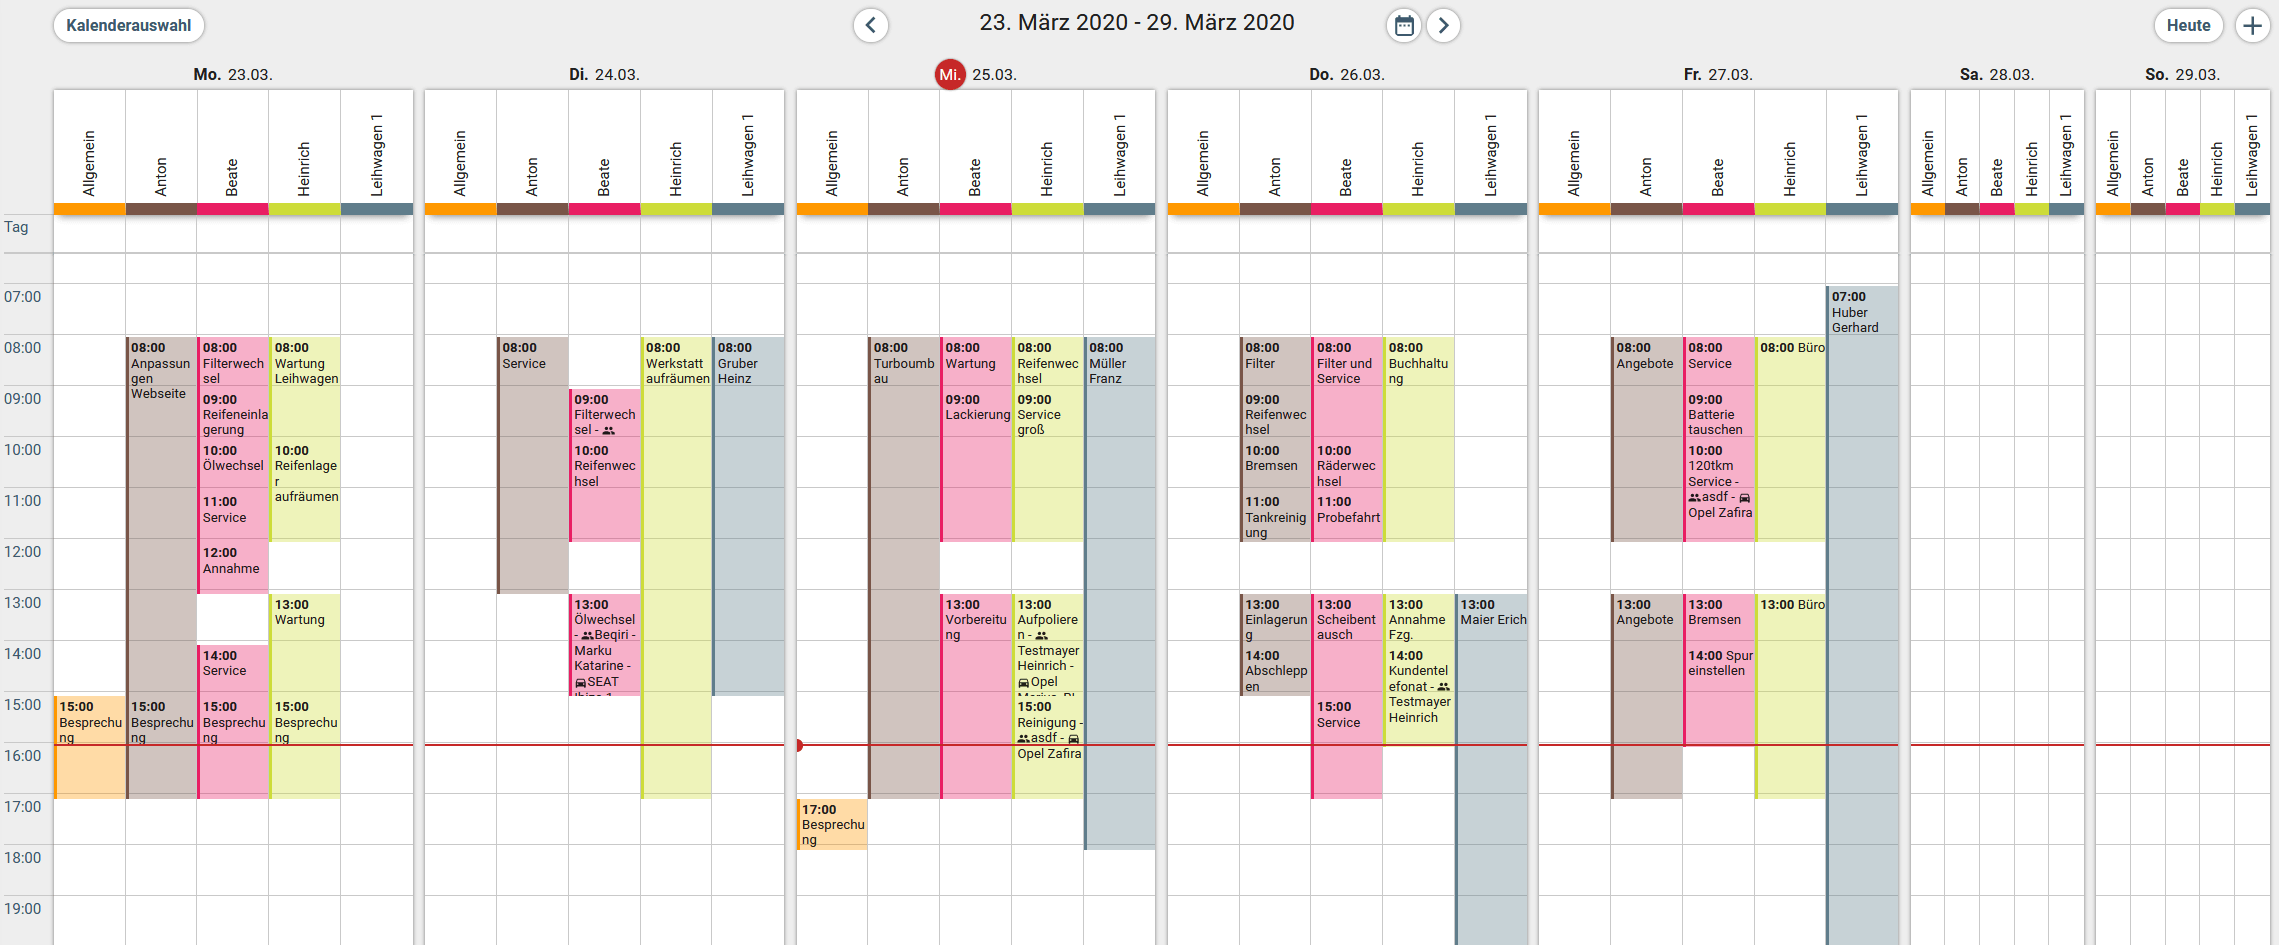
Task: Open Tuesday 08:00 Werkstatt aufräumen appointment
Action: click(x=677, y=567)
